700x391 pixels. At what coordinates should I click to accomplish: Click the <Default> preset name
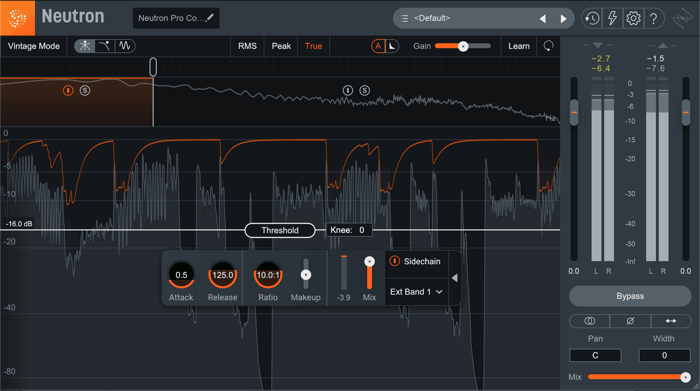tap(432, 18)
